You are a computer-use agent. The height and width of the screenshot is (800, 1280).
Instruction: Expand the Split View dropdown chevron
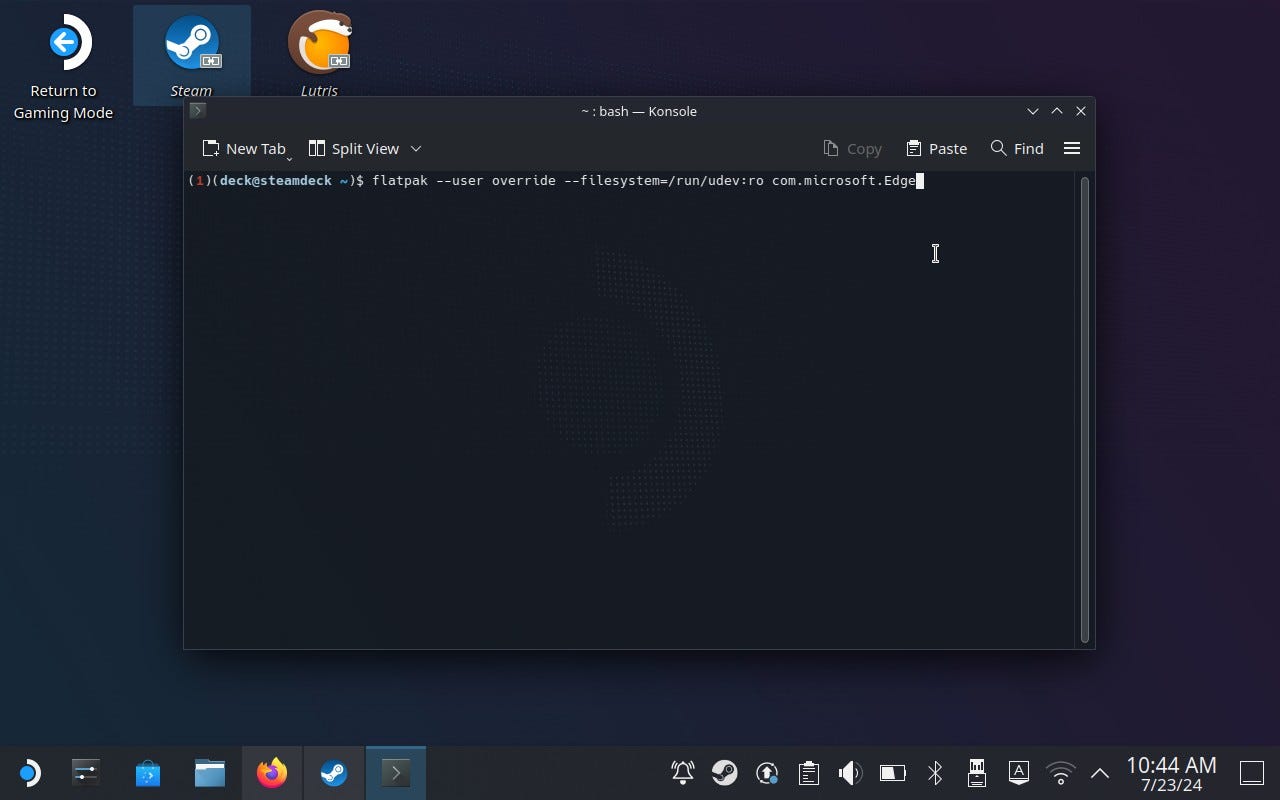point(416,148)
